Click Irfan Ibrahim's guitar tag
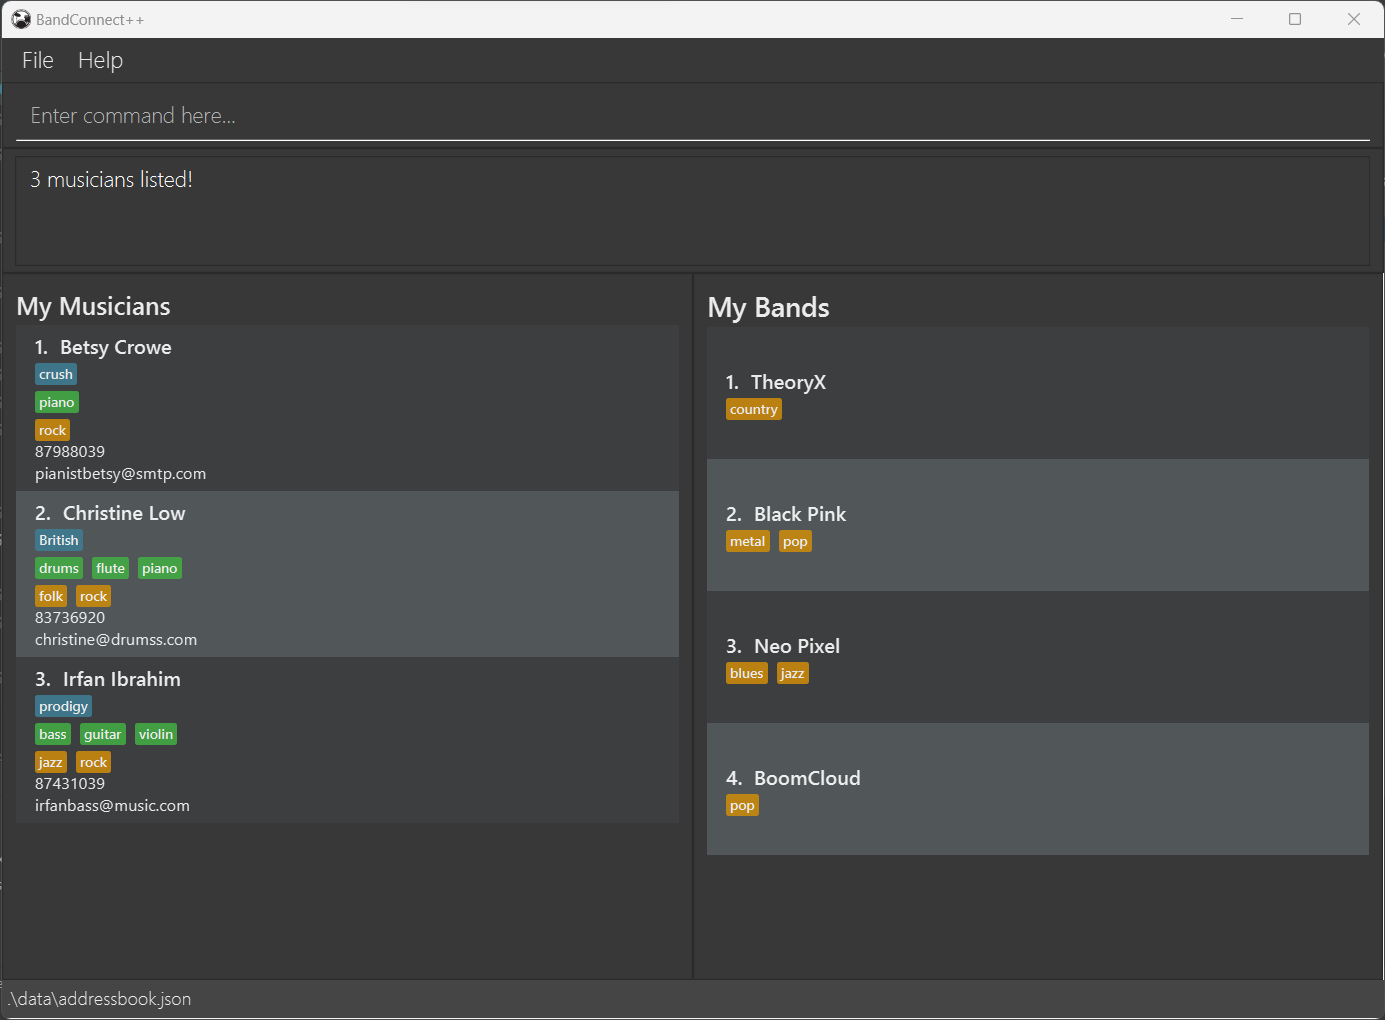Image resolution: width=1385 pixels, height=1020 pixels. 103,735
